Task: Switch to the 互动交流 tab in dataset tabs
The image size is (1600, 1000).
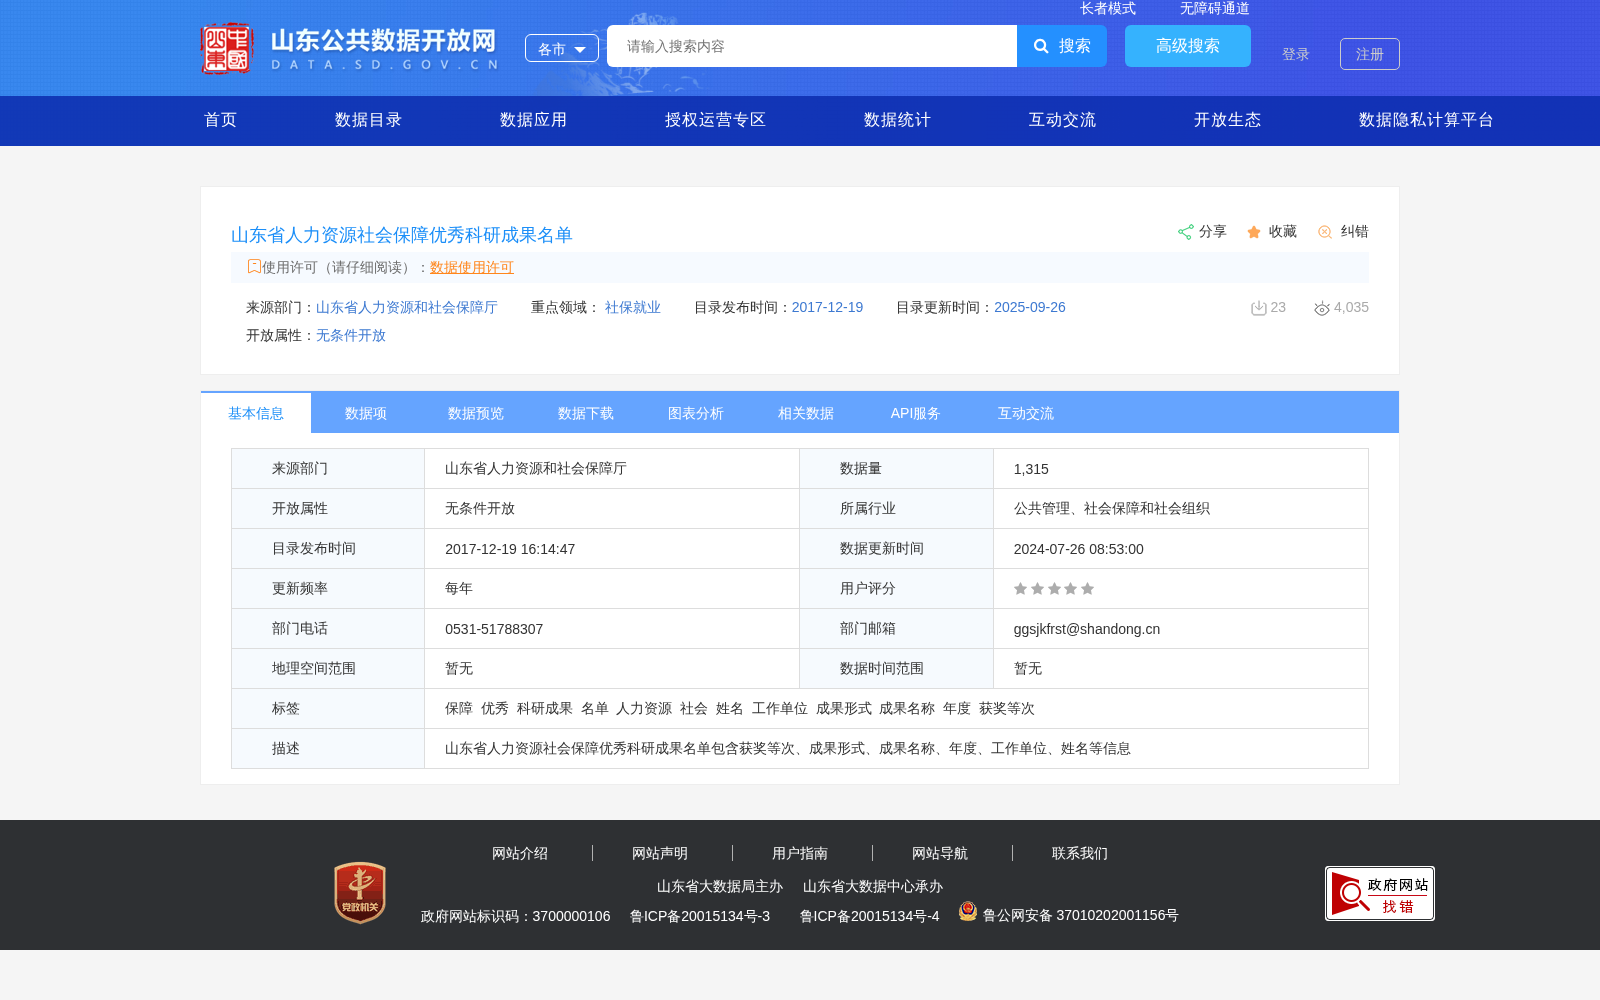Action: (x=1026, y=413)
